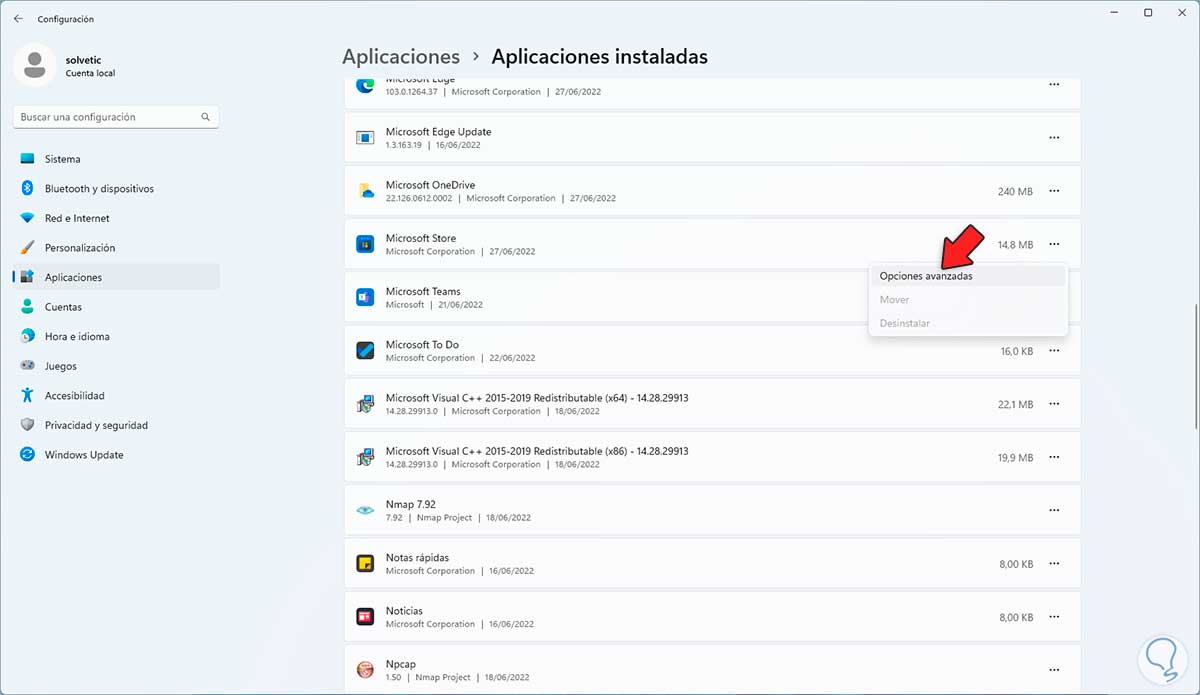Open Sistema settings in sidebar

(x=116, y=159)
